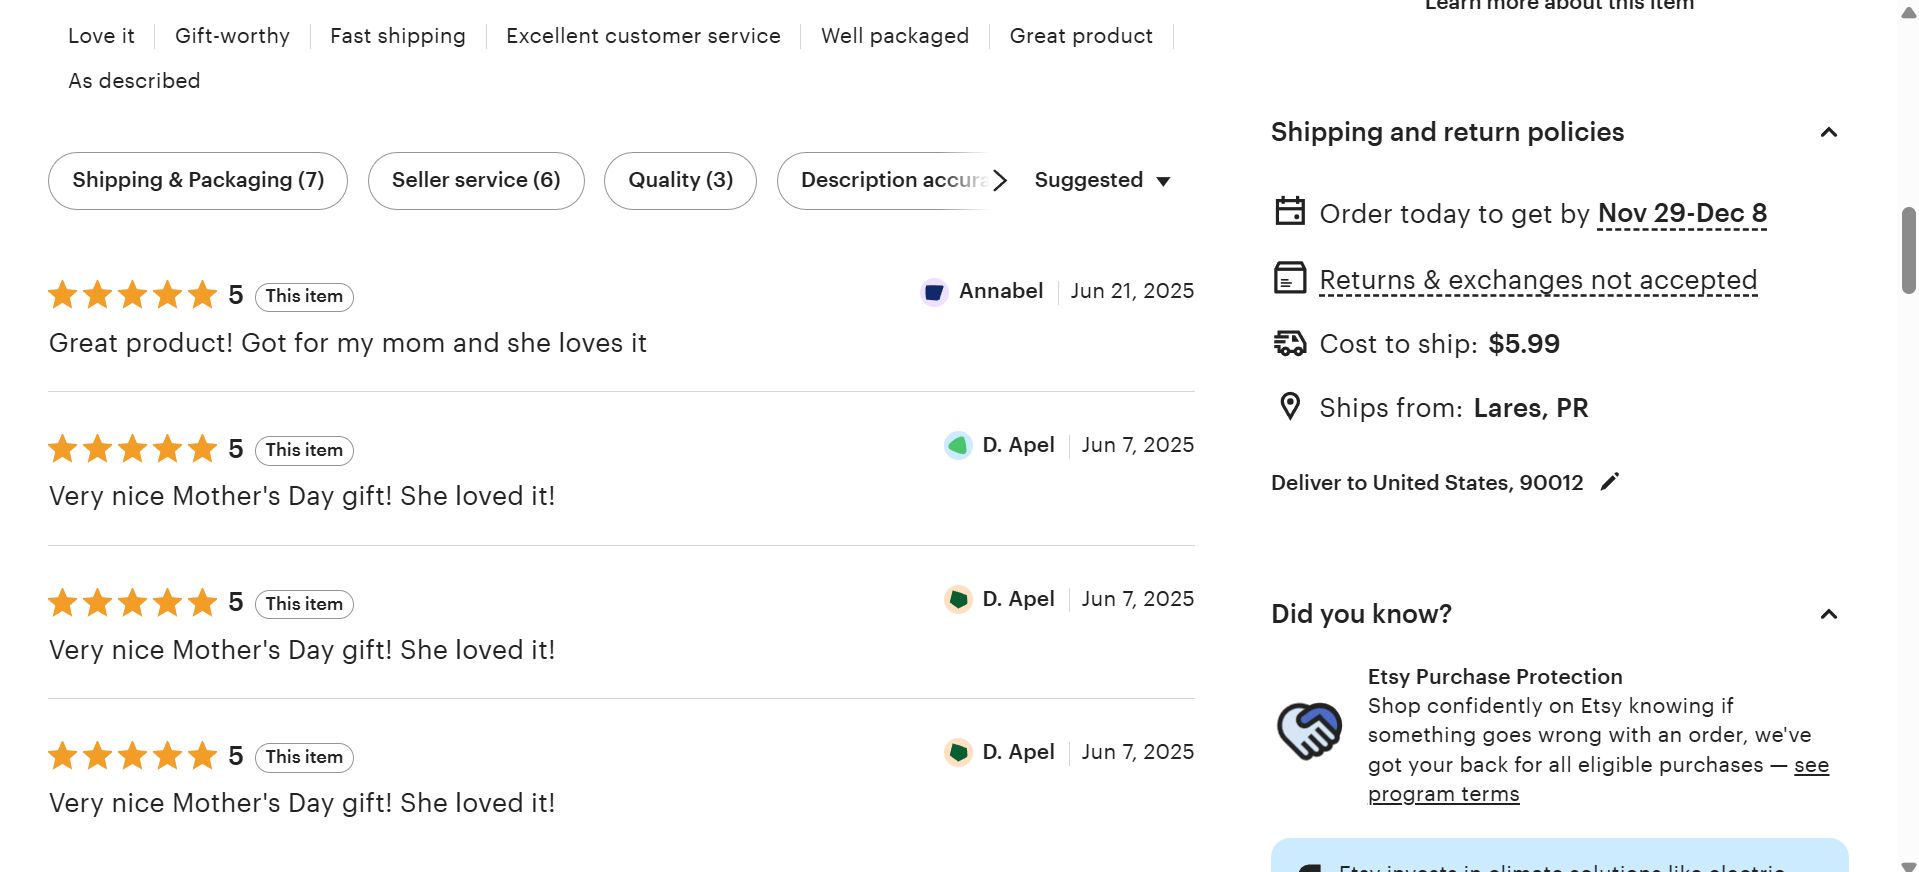
Task: Click the Etsy Purchase Protection handshake icon
Action: 1310,731
